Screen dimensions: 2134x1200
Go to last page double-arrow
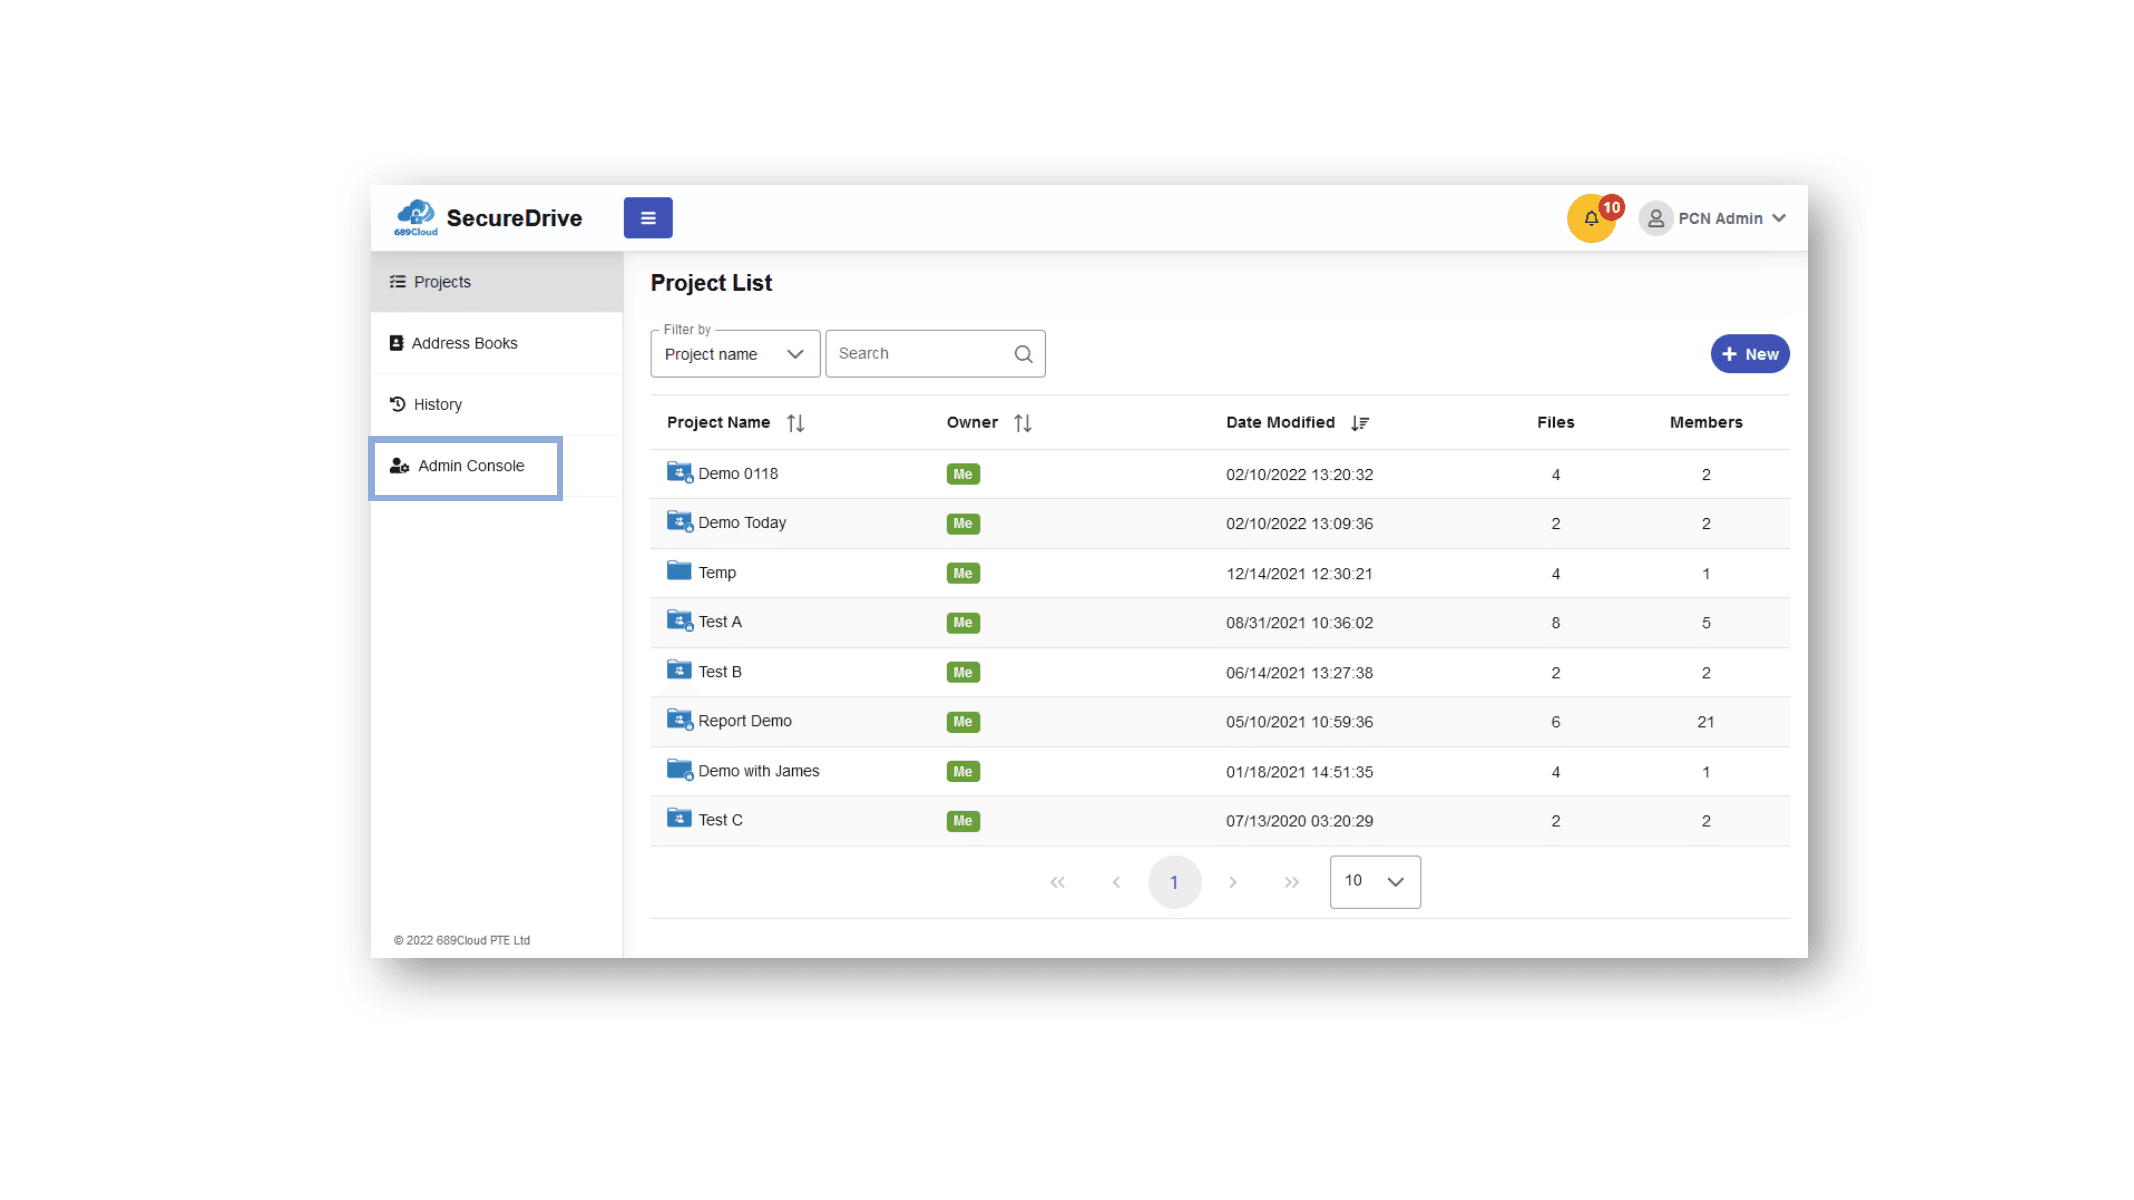pos(1292,882)
